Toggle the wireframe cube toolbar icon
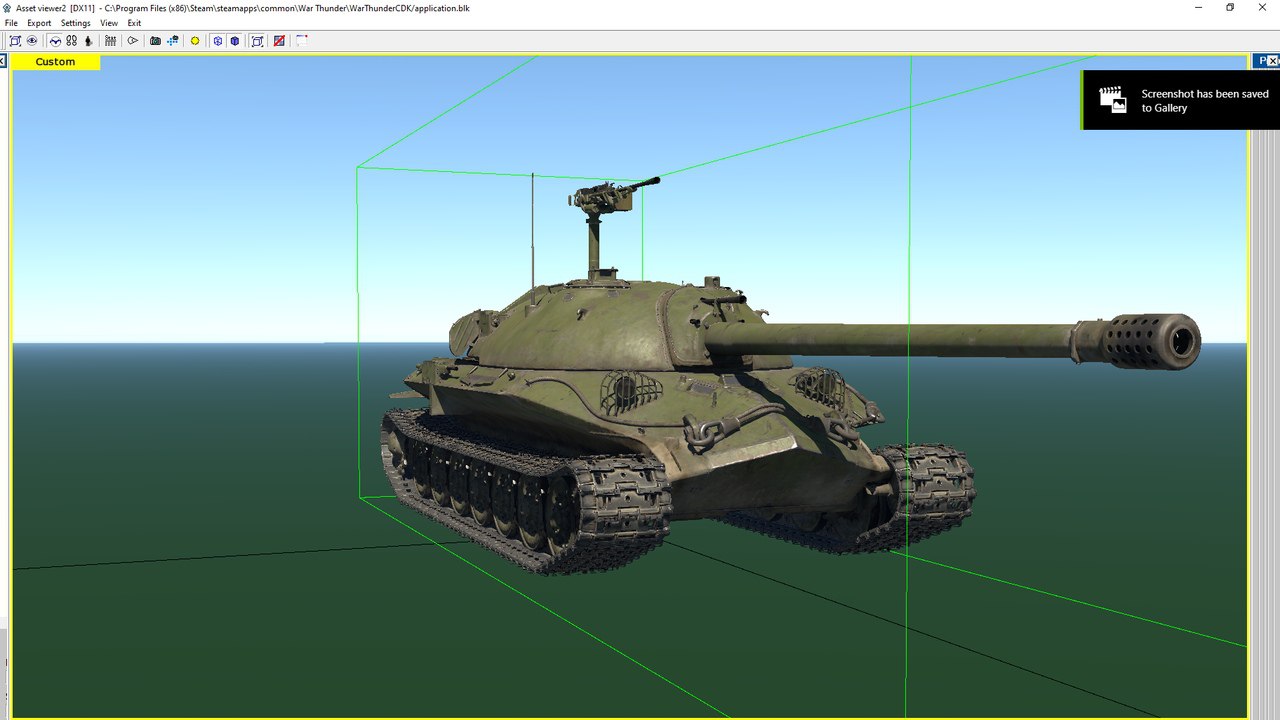The height and width of the screenshot is (720, 1280). pos(217,41)
